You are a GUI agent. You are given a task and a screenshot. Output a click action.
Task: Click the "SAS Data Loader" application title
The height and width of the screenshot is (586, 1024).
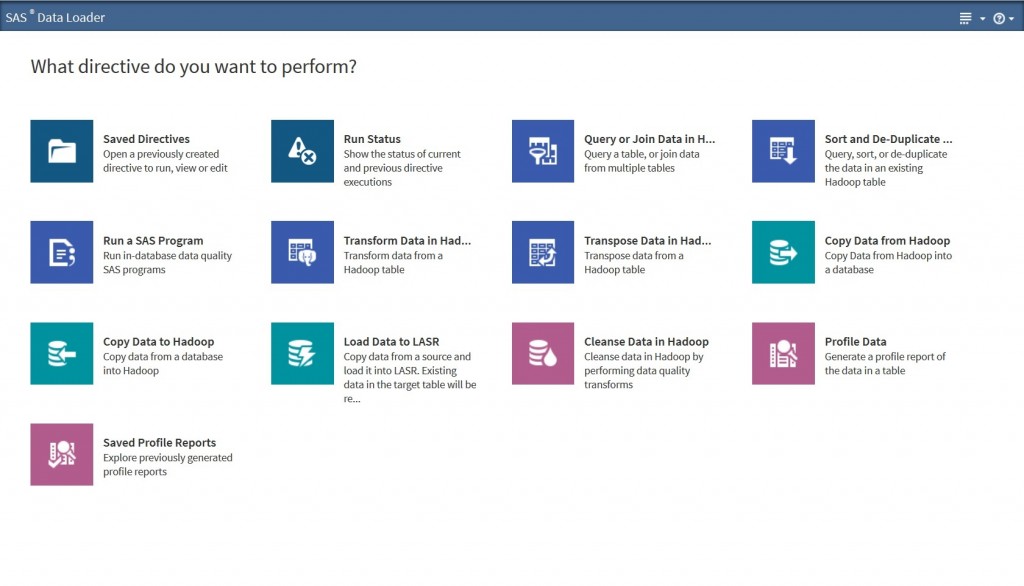pyautogui.click(x=55, y=18)
